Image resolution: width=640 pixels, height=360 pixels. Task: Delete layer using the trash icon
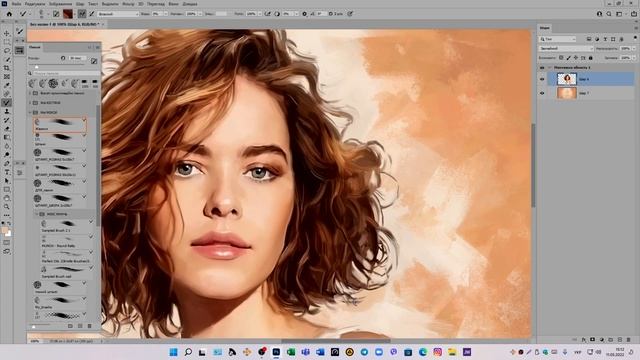[x=629, y=340]
